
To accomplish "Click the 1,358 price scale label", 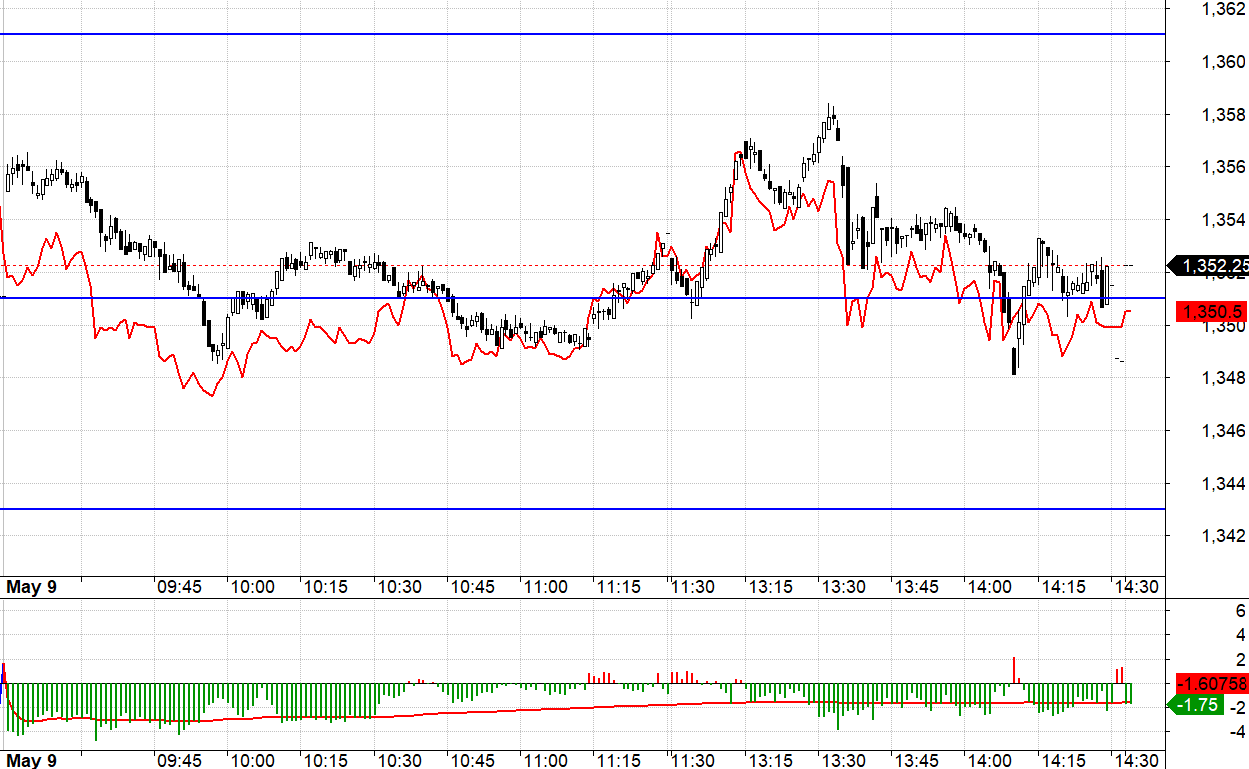I will (x=1222, y=115).
